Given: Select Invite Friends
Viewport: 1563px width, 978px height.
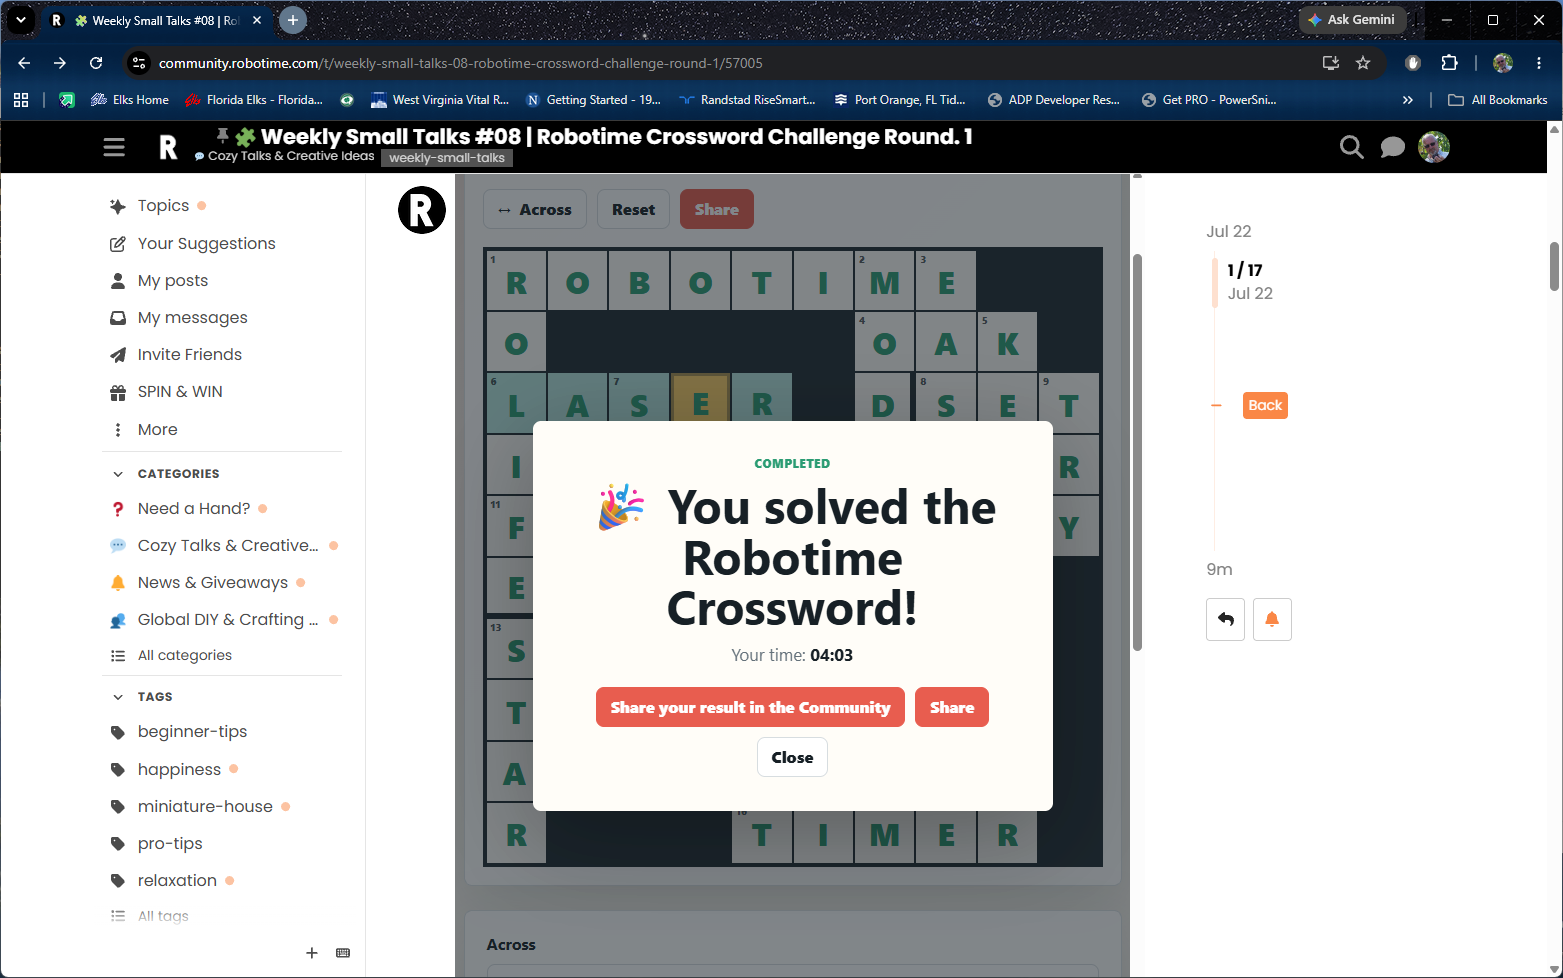Looking at the screenshot, I should point(190,355).
